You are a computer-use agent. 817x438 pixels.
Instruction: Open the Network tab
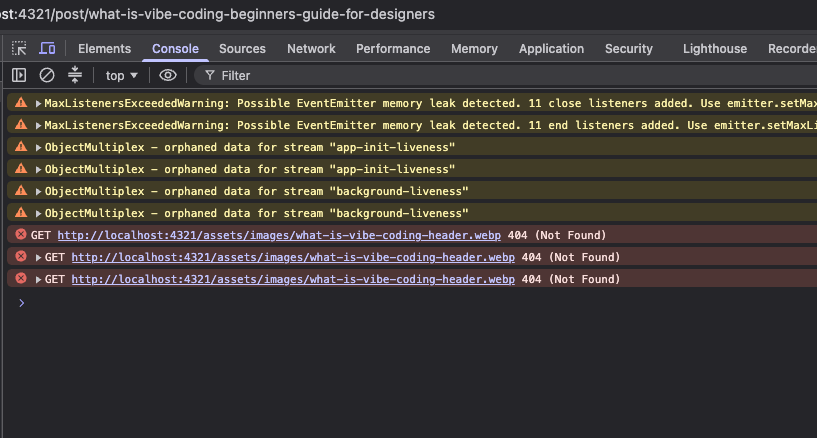click(311, 48)
